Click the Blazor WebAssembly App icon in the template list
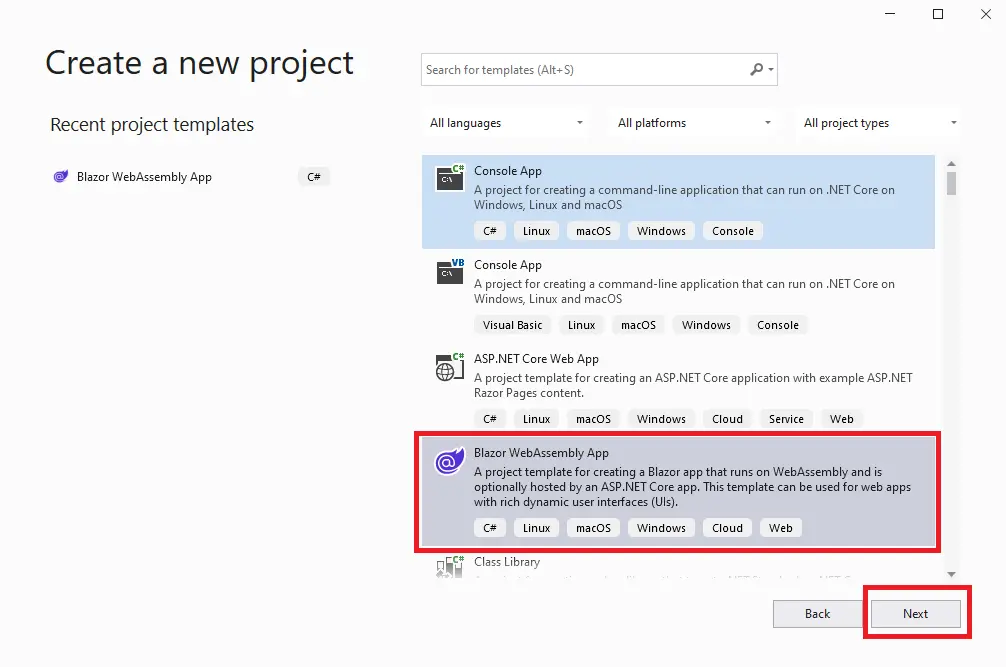 tap(450, 461)
